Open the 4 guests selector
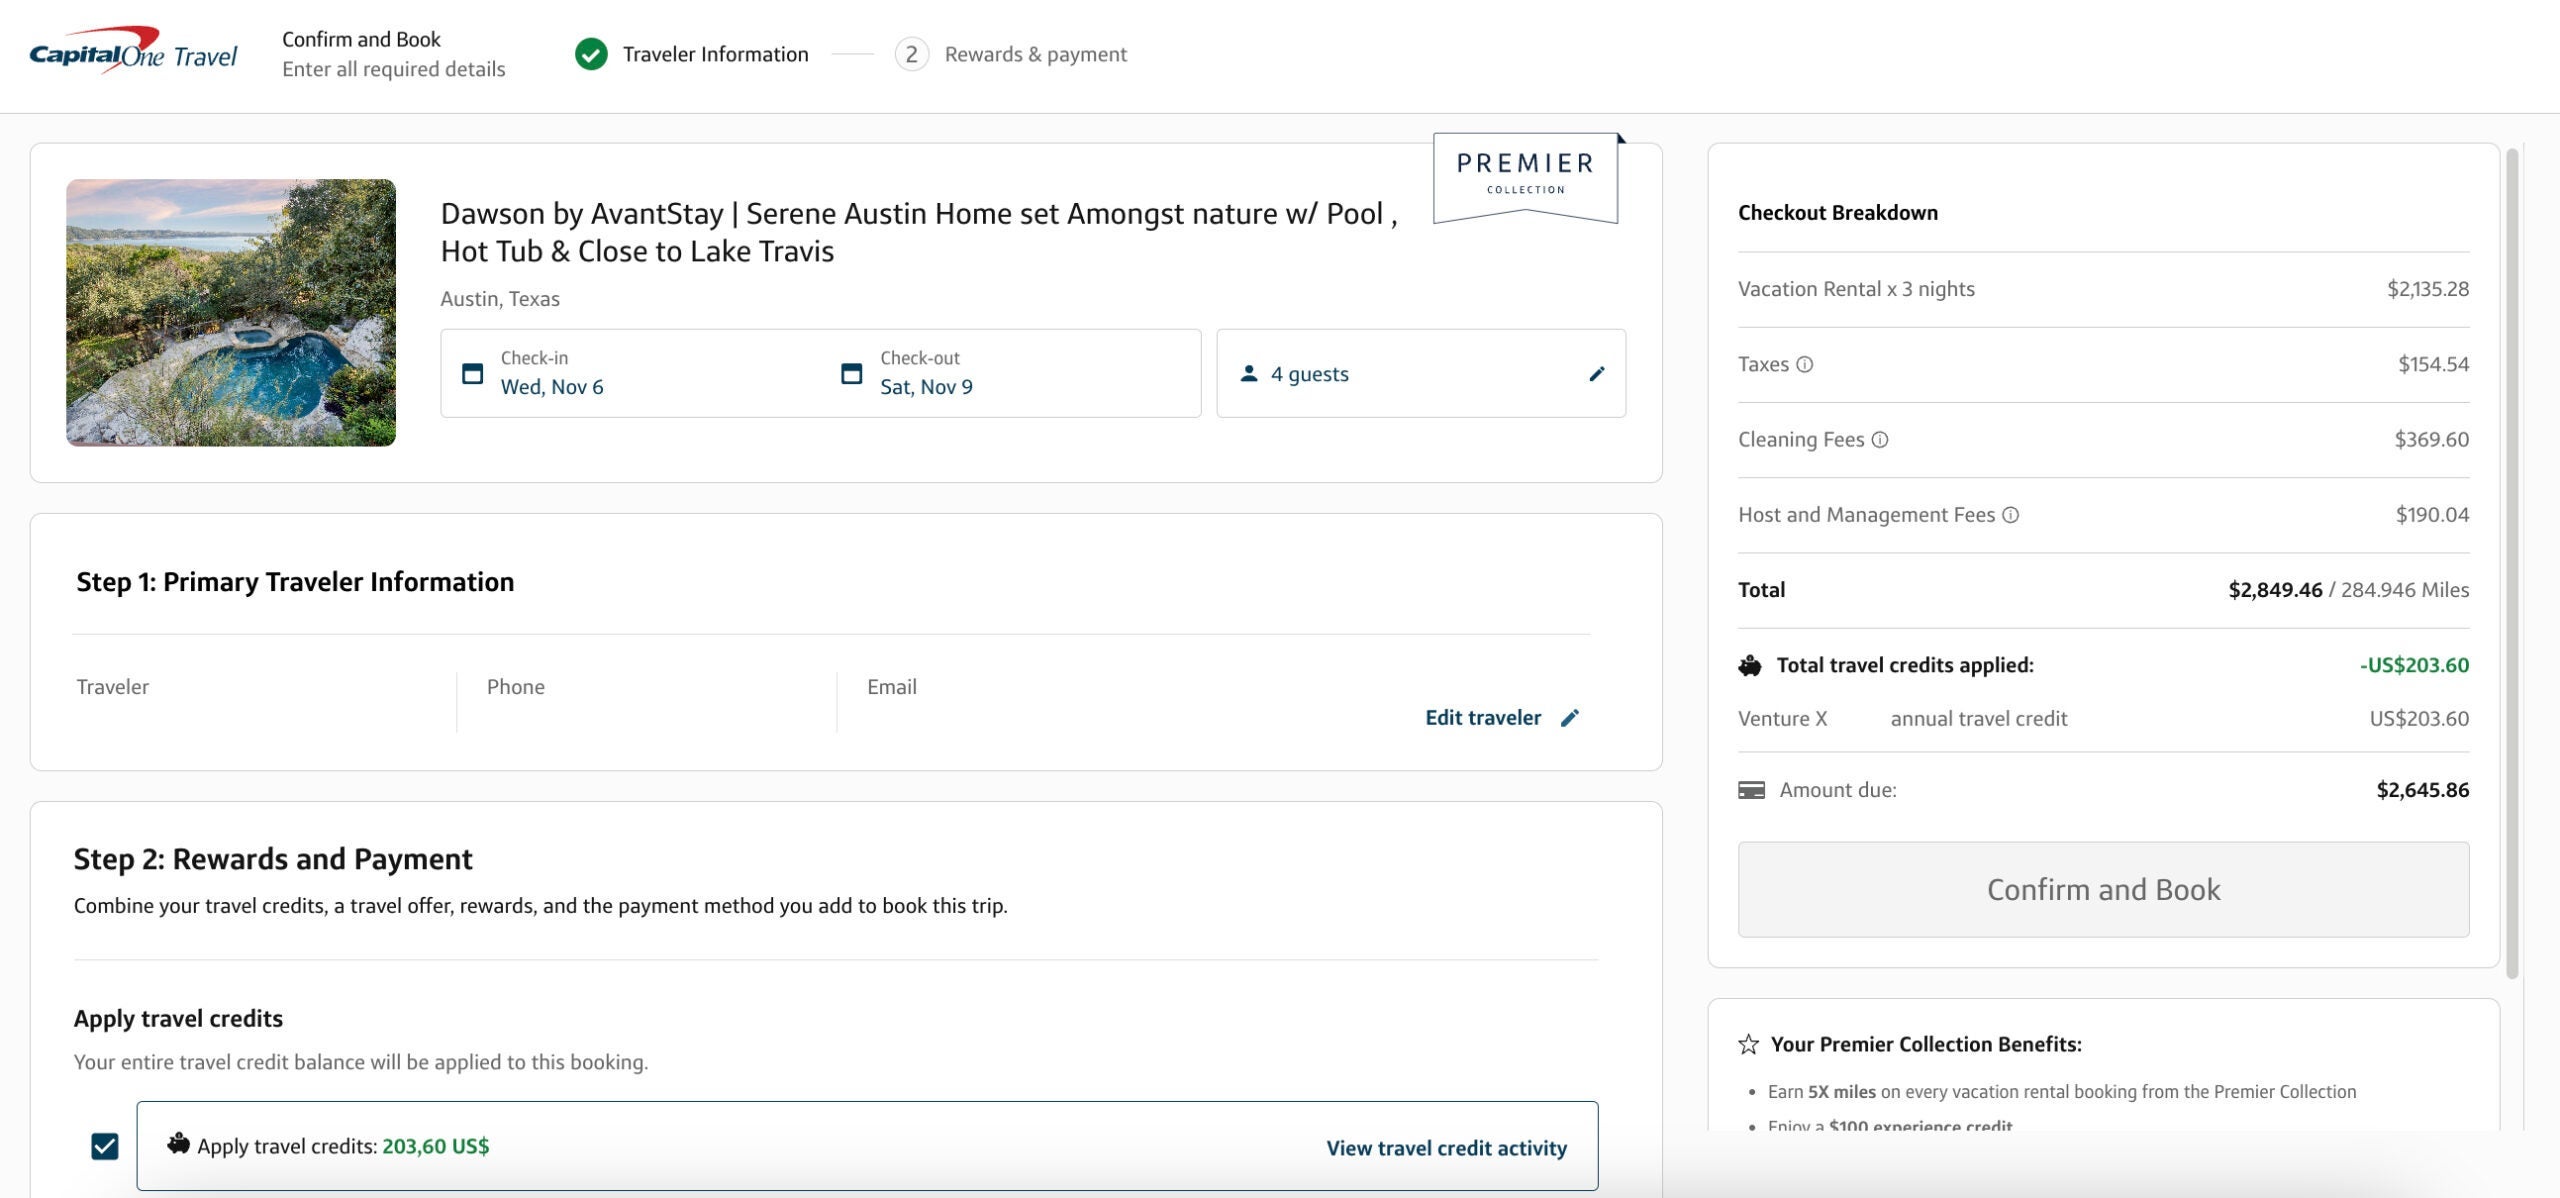This screenshot has height=1198, width=2560. [1310, 374]
